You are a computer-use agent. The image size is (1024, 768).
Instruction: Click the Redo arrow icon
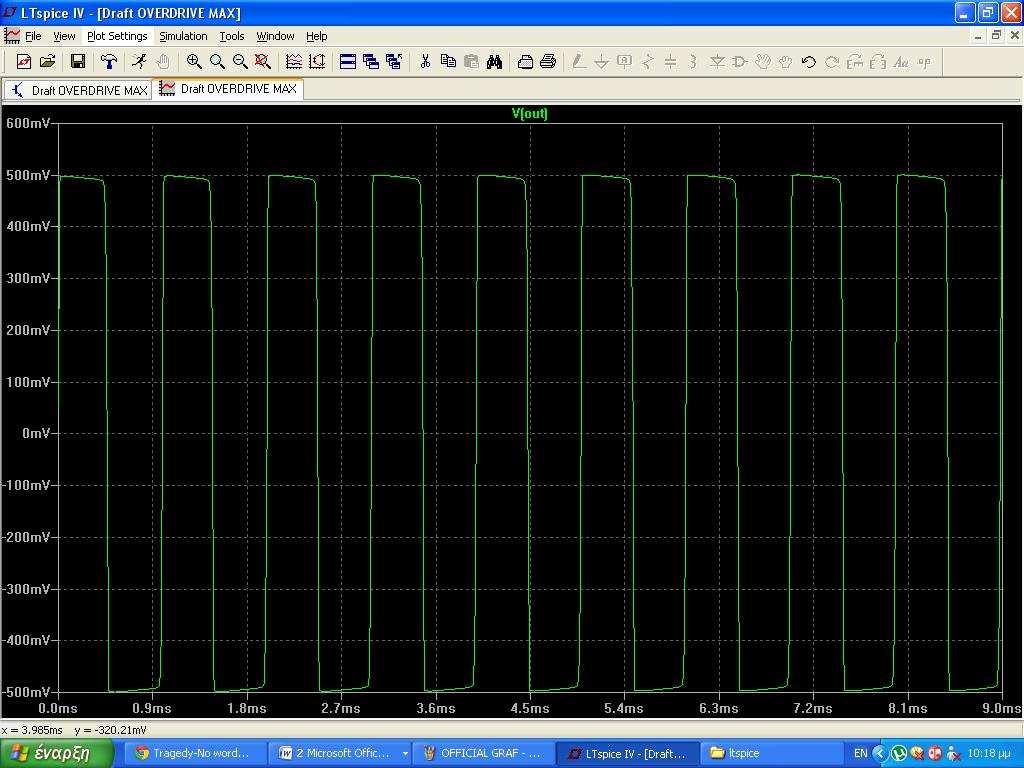click(x=831, y=61)
